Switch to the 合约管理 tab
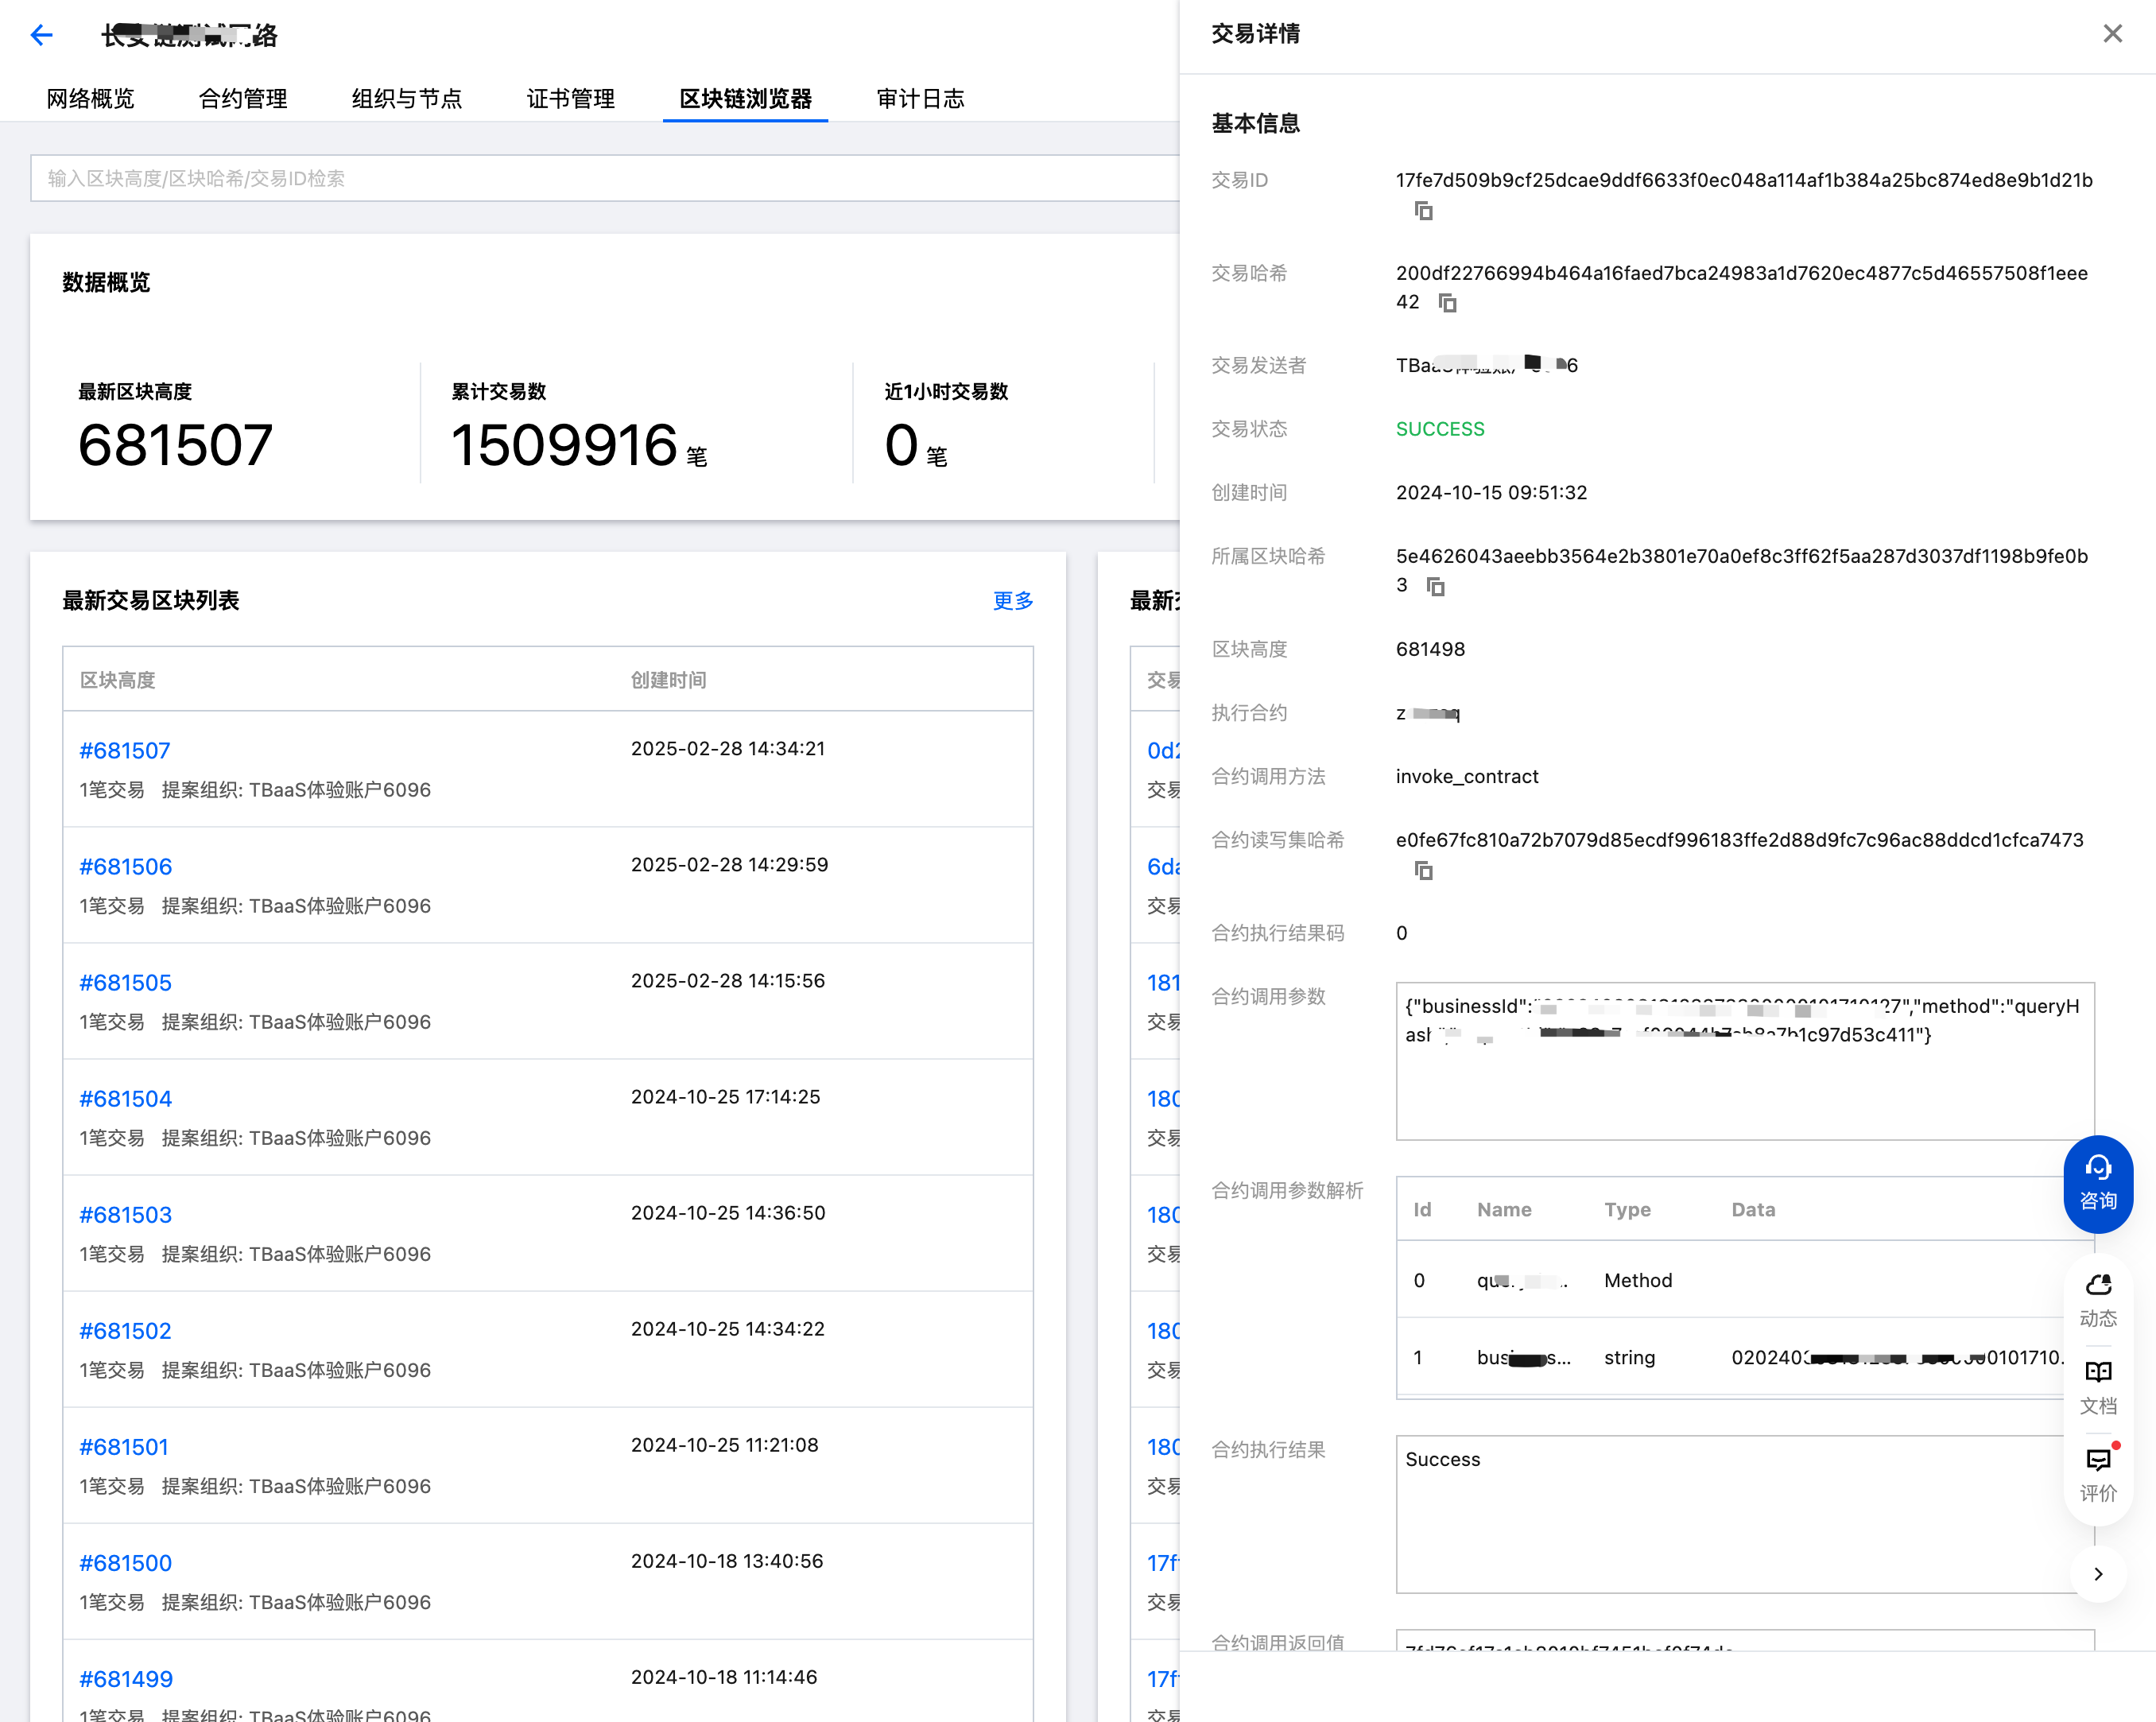This screenshot has height=1722, width=2156. pos(243,99)
